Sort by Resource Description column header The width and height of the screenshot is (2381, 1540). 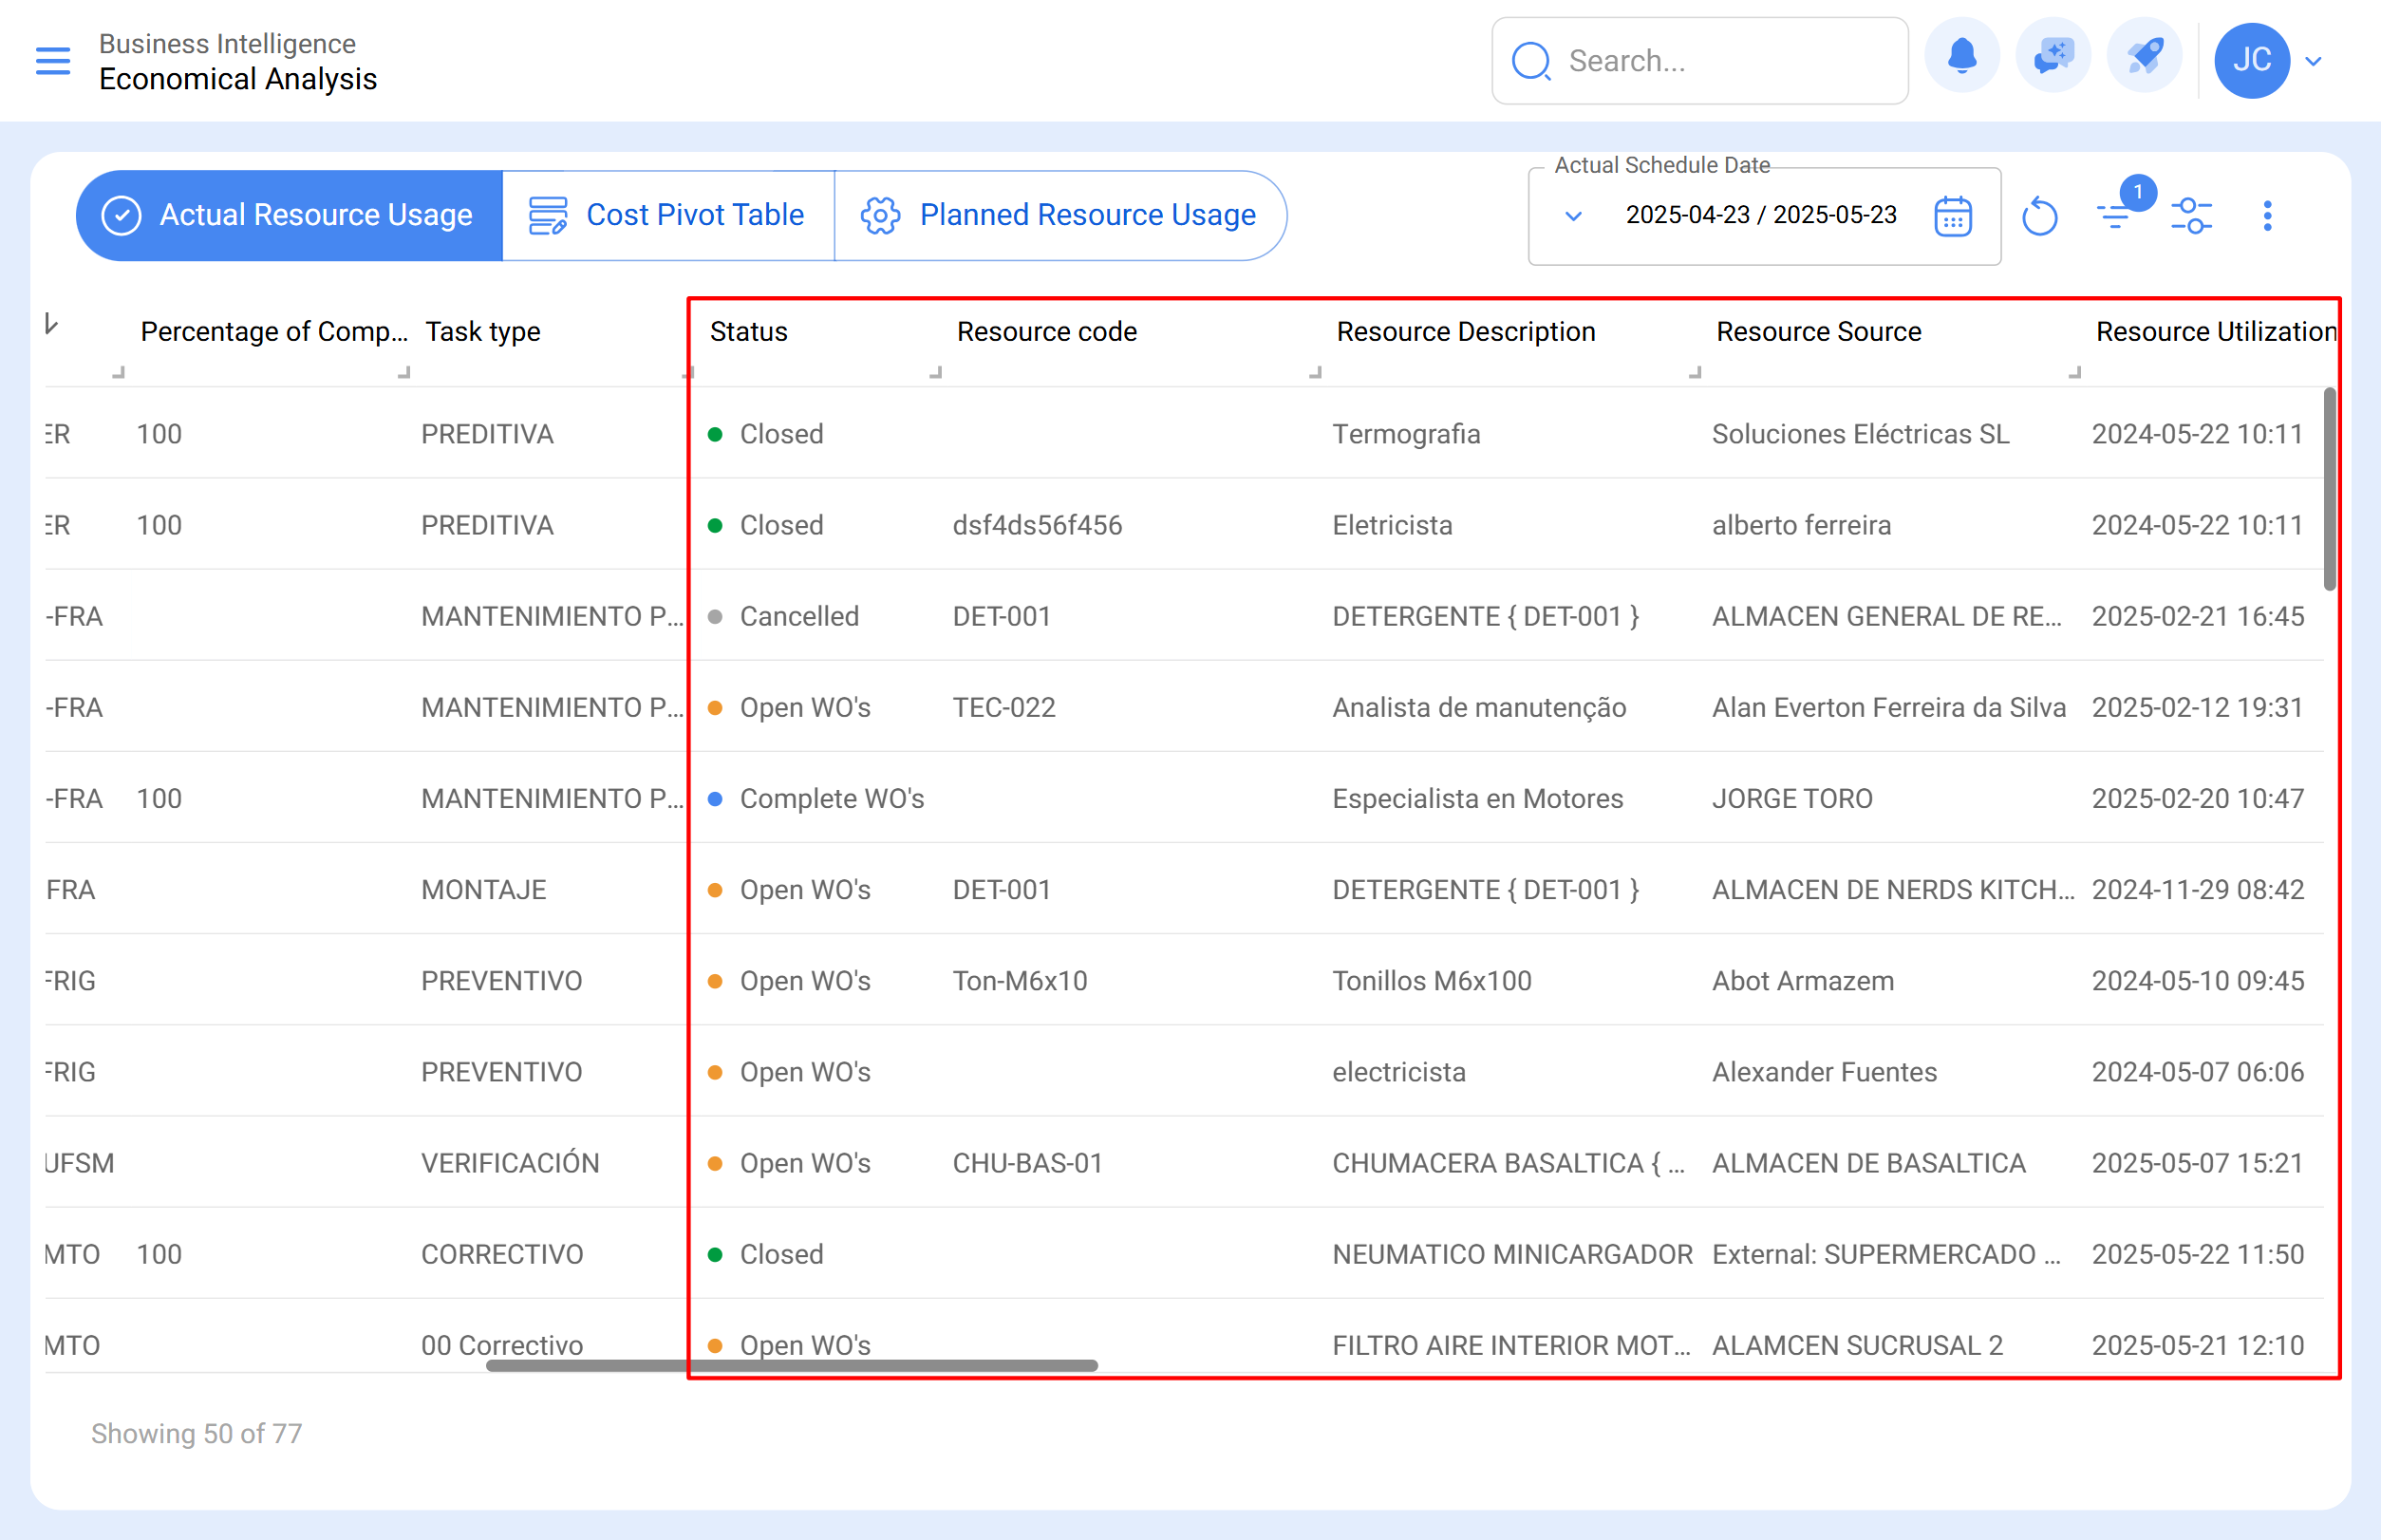pos(1466,331)
